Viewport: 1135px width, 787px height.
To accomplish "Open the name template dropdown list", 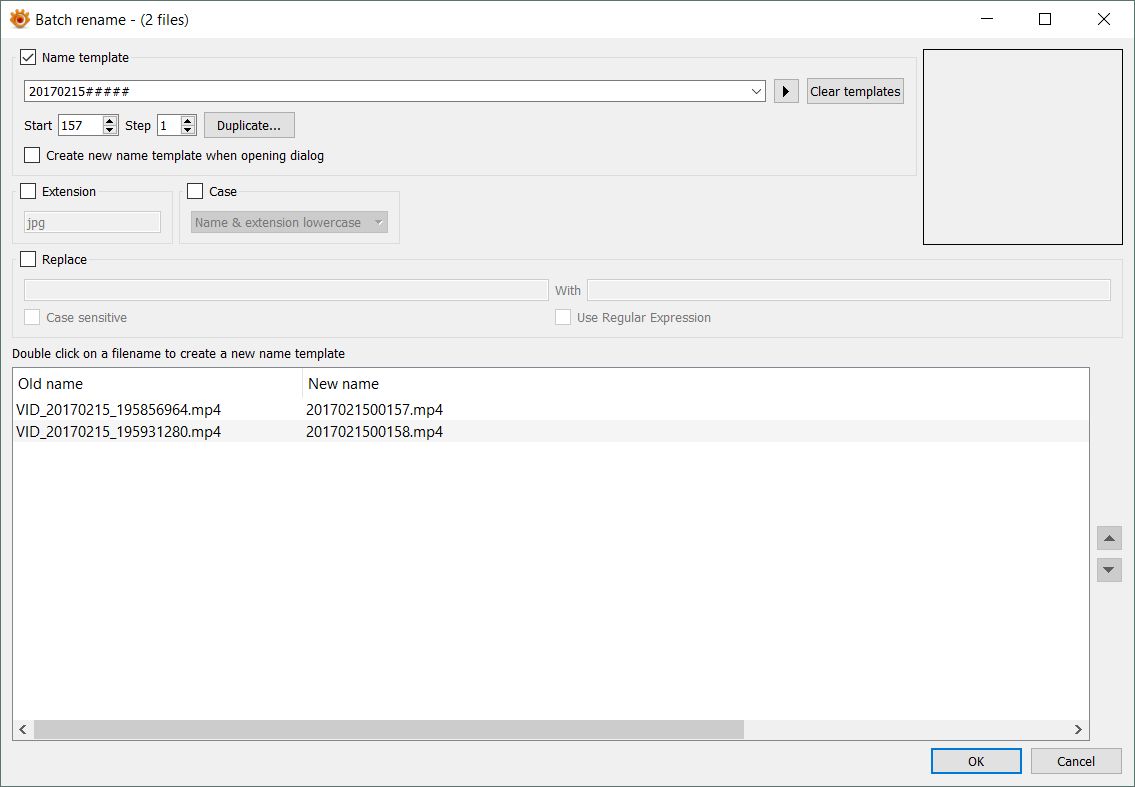I will pos(756,91).
